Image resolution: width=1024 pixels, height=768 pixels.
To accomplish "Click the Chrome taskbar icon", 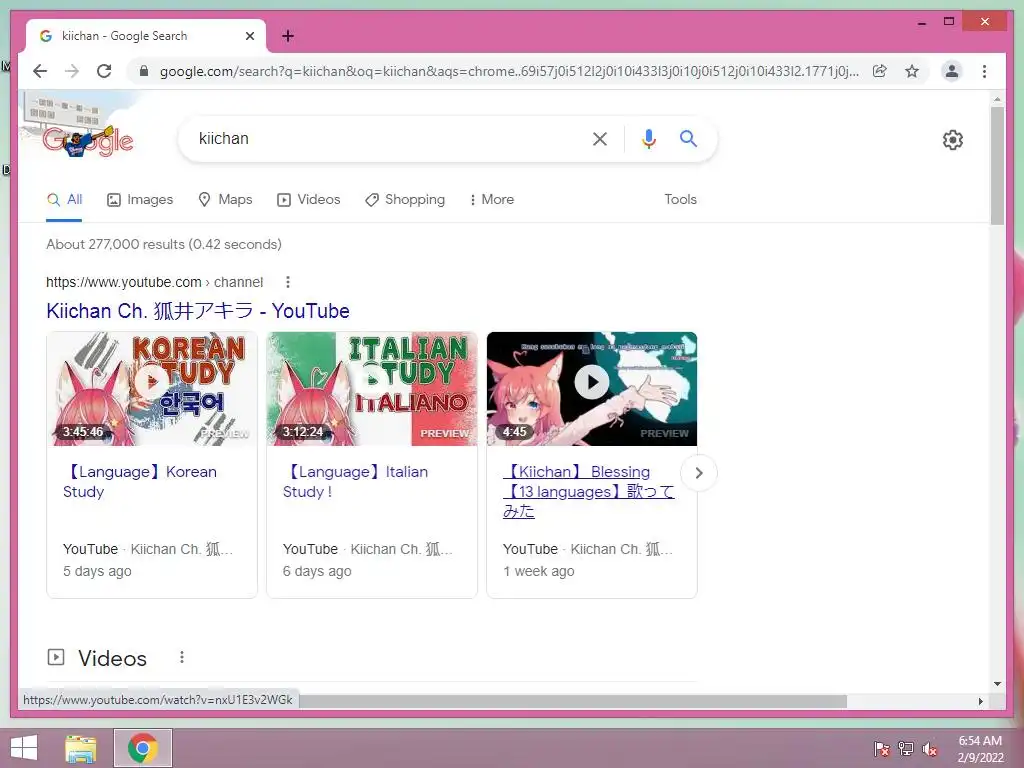I will [x=143, y=748].
